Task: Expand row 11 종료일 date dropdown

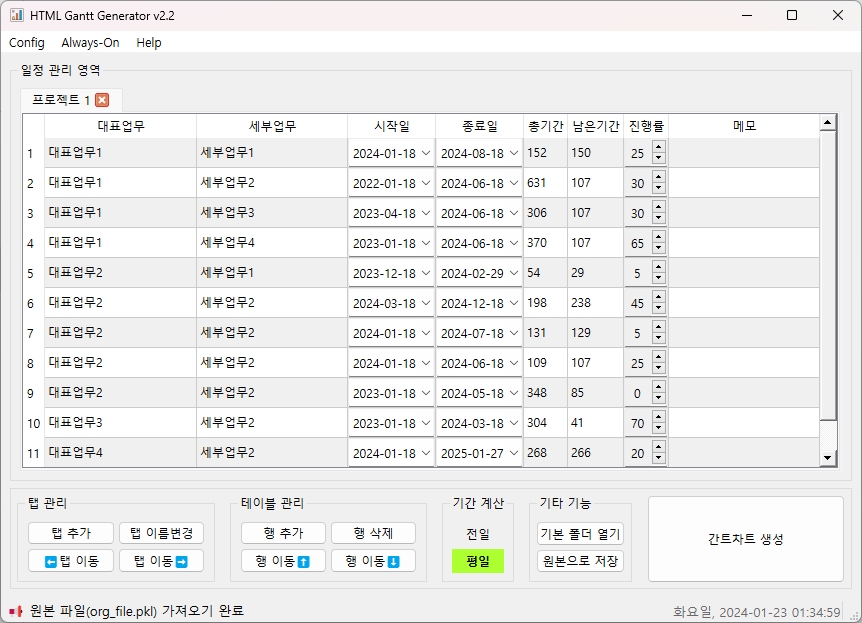Action: (514, 453)
